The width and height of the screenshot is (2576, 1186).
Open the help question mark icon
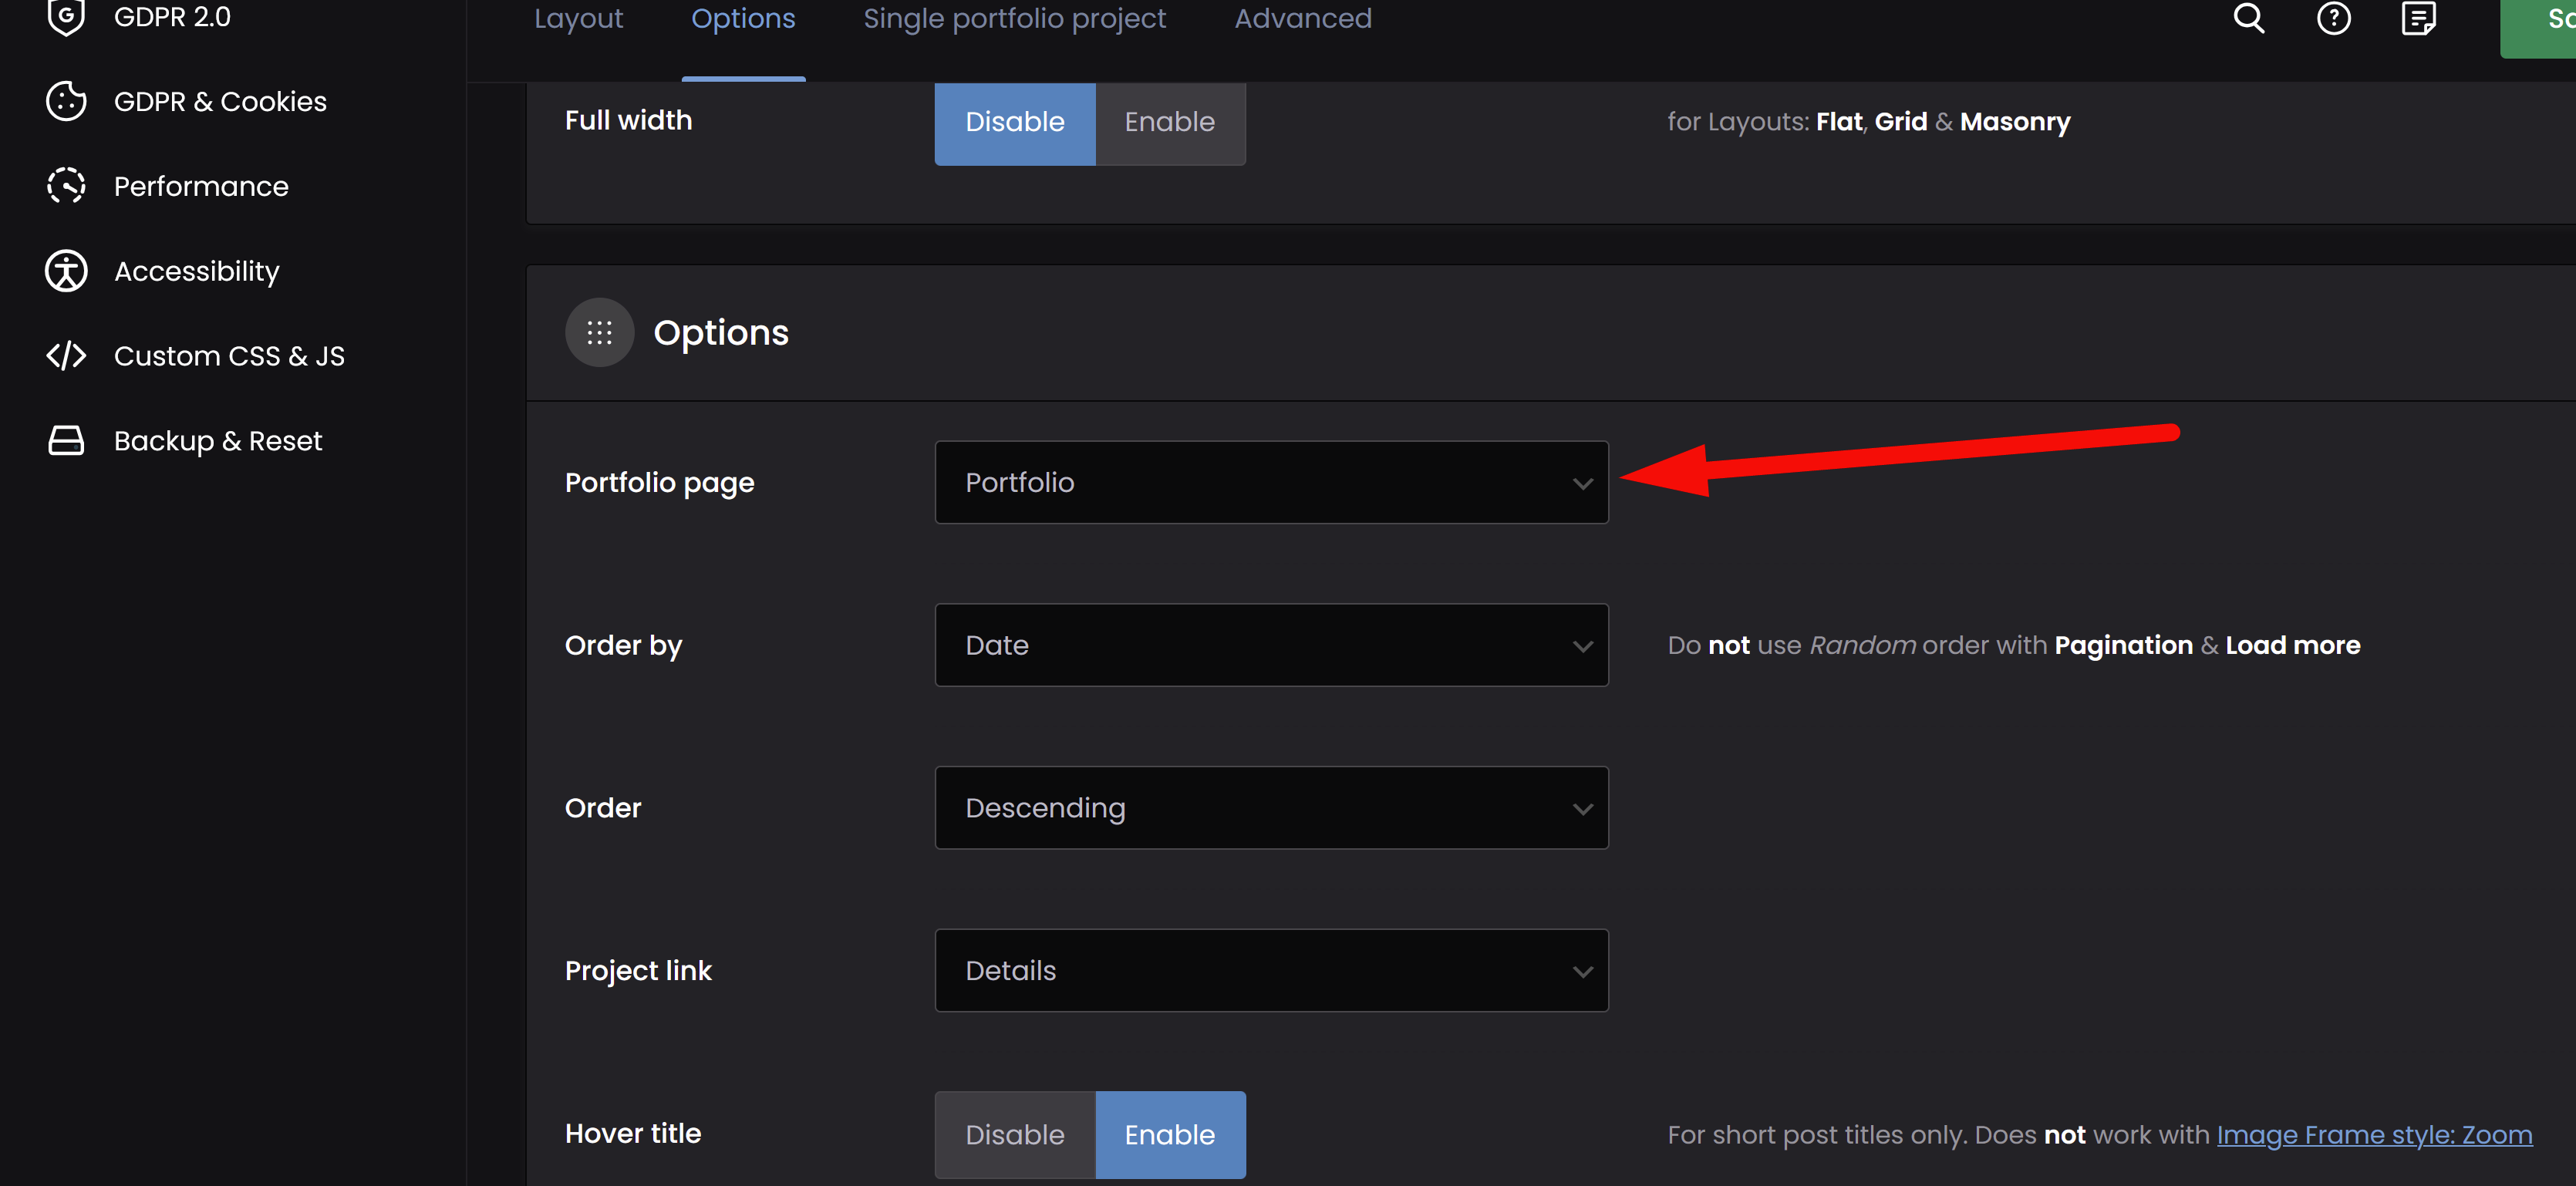point(2333,18)
